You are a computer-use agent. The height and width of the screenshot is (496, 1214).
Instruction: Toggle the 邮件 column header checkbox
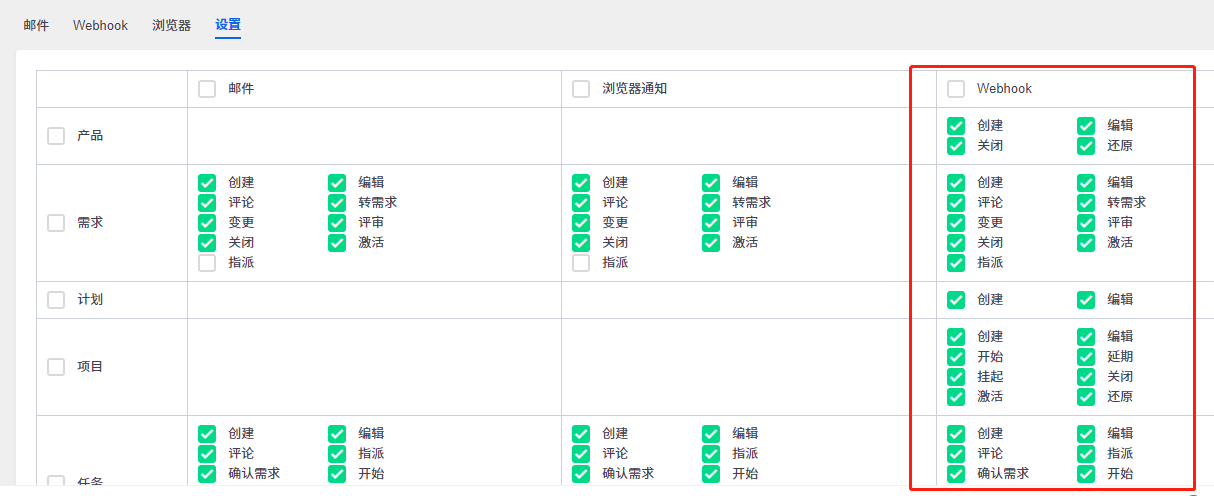pyautogui.click(x=207, y=89)
